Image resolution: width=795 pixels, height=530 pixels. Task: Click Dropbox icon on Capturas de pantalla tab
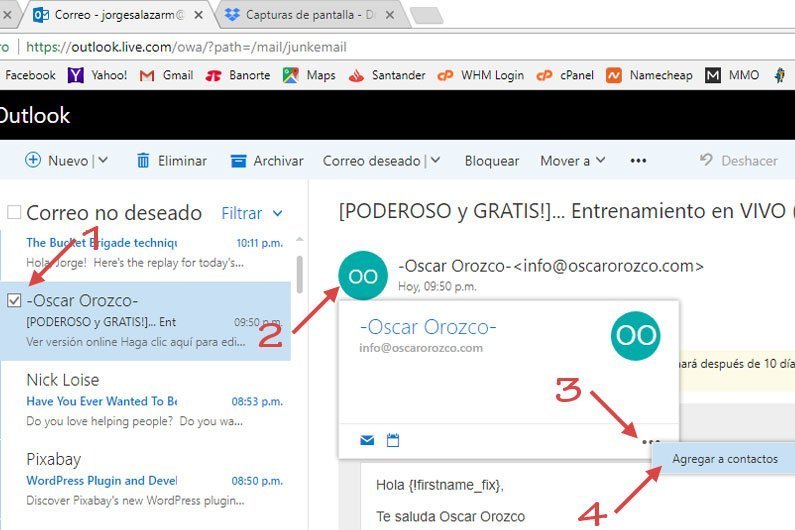[232, 15]
